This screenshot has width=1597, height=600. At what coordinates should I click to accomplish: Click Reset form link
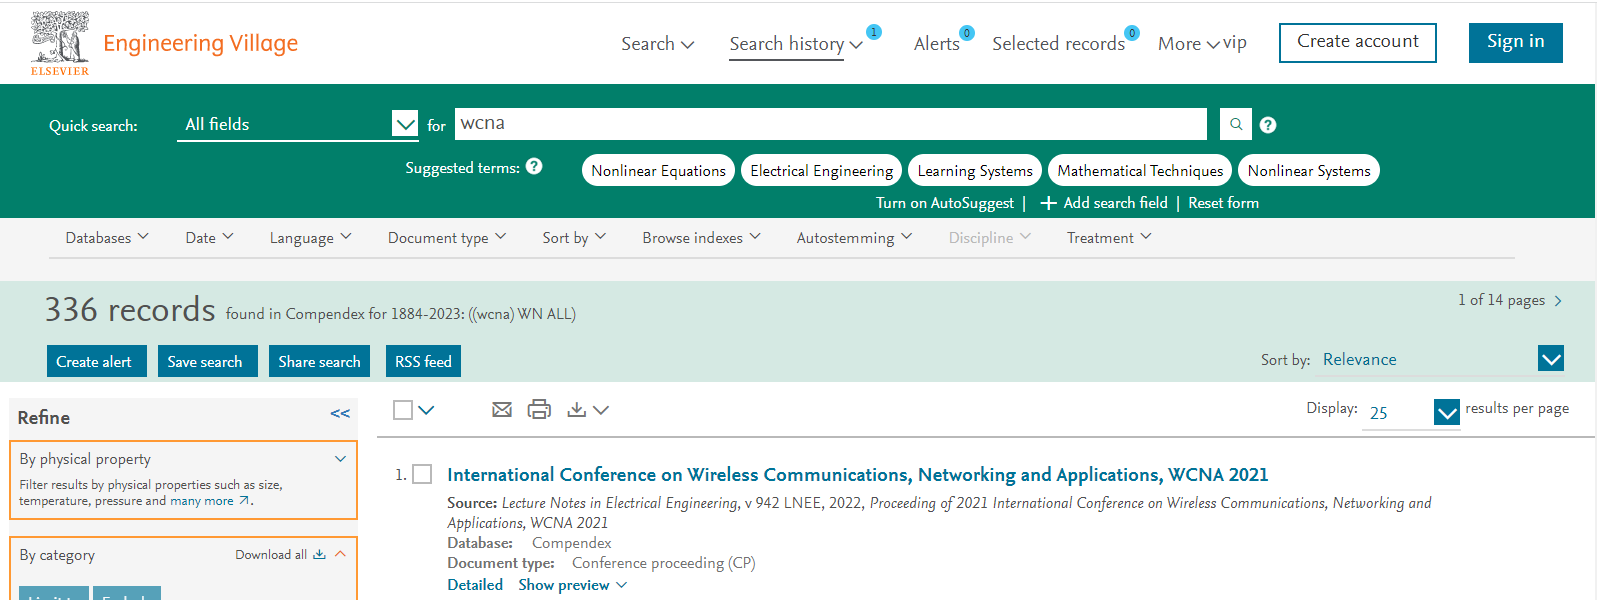1223,203
